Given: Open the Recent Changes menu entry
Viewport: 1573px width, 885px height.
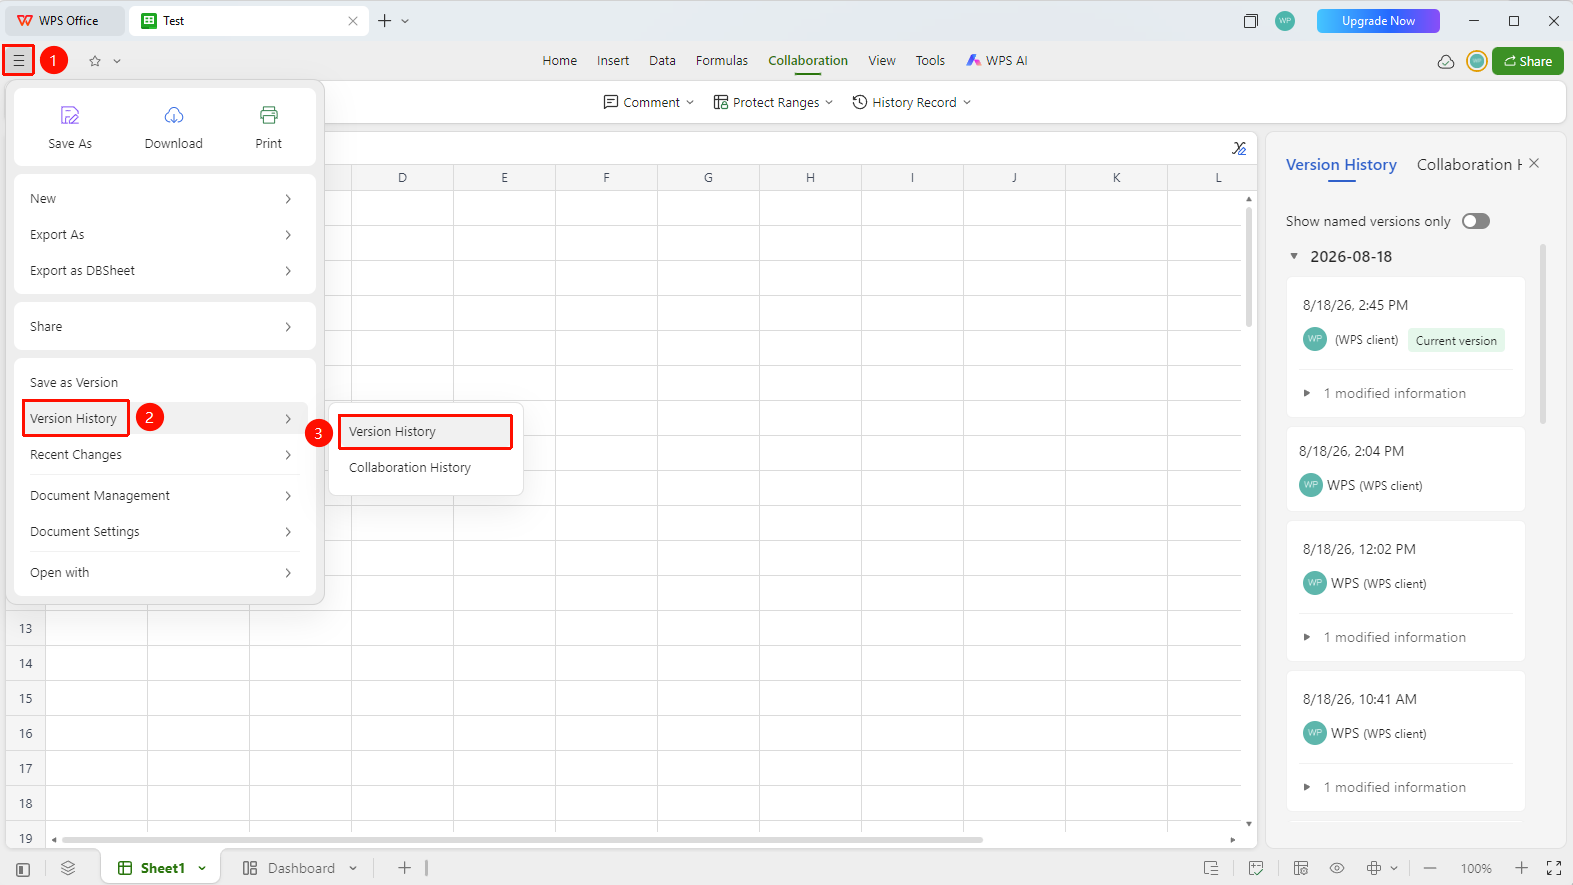Looking at the screenshot, I should click(161, 455).
